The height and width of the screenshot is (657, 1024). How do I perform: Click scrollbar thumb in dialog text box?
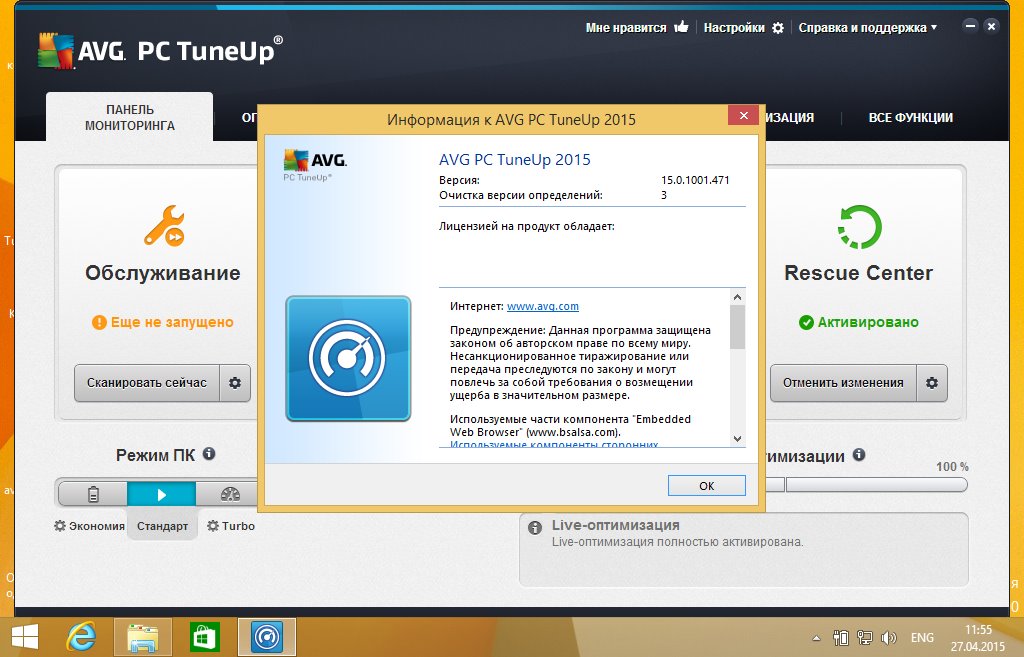click(737, 327)
